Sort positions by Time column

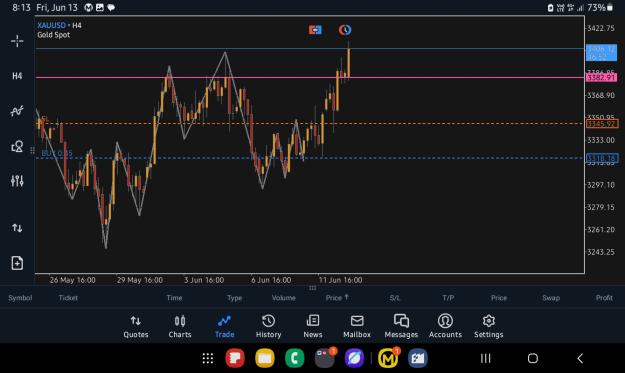point(174,298)
